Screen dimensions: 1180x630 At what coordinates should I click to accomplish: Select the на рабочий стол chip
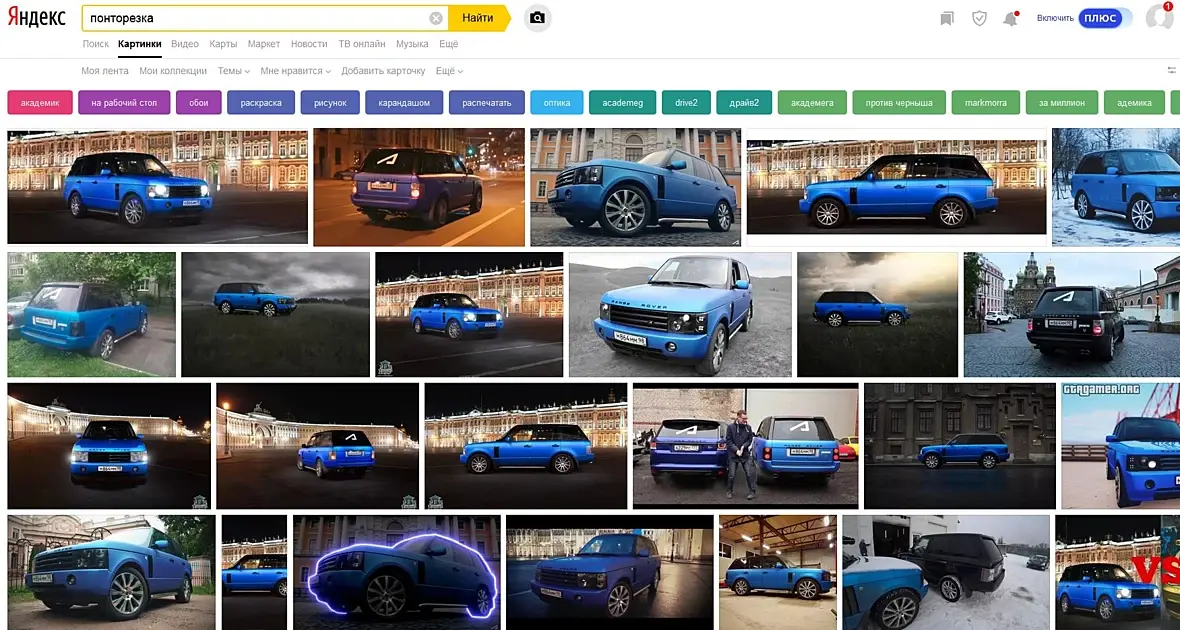coord(124,102)
